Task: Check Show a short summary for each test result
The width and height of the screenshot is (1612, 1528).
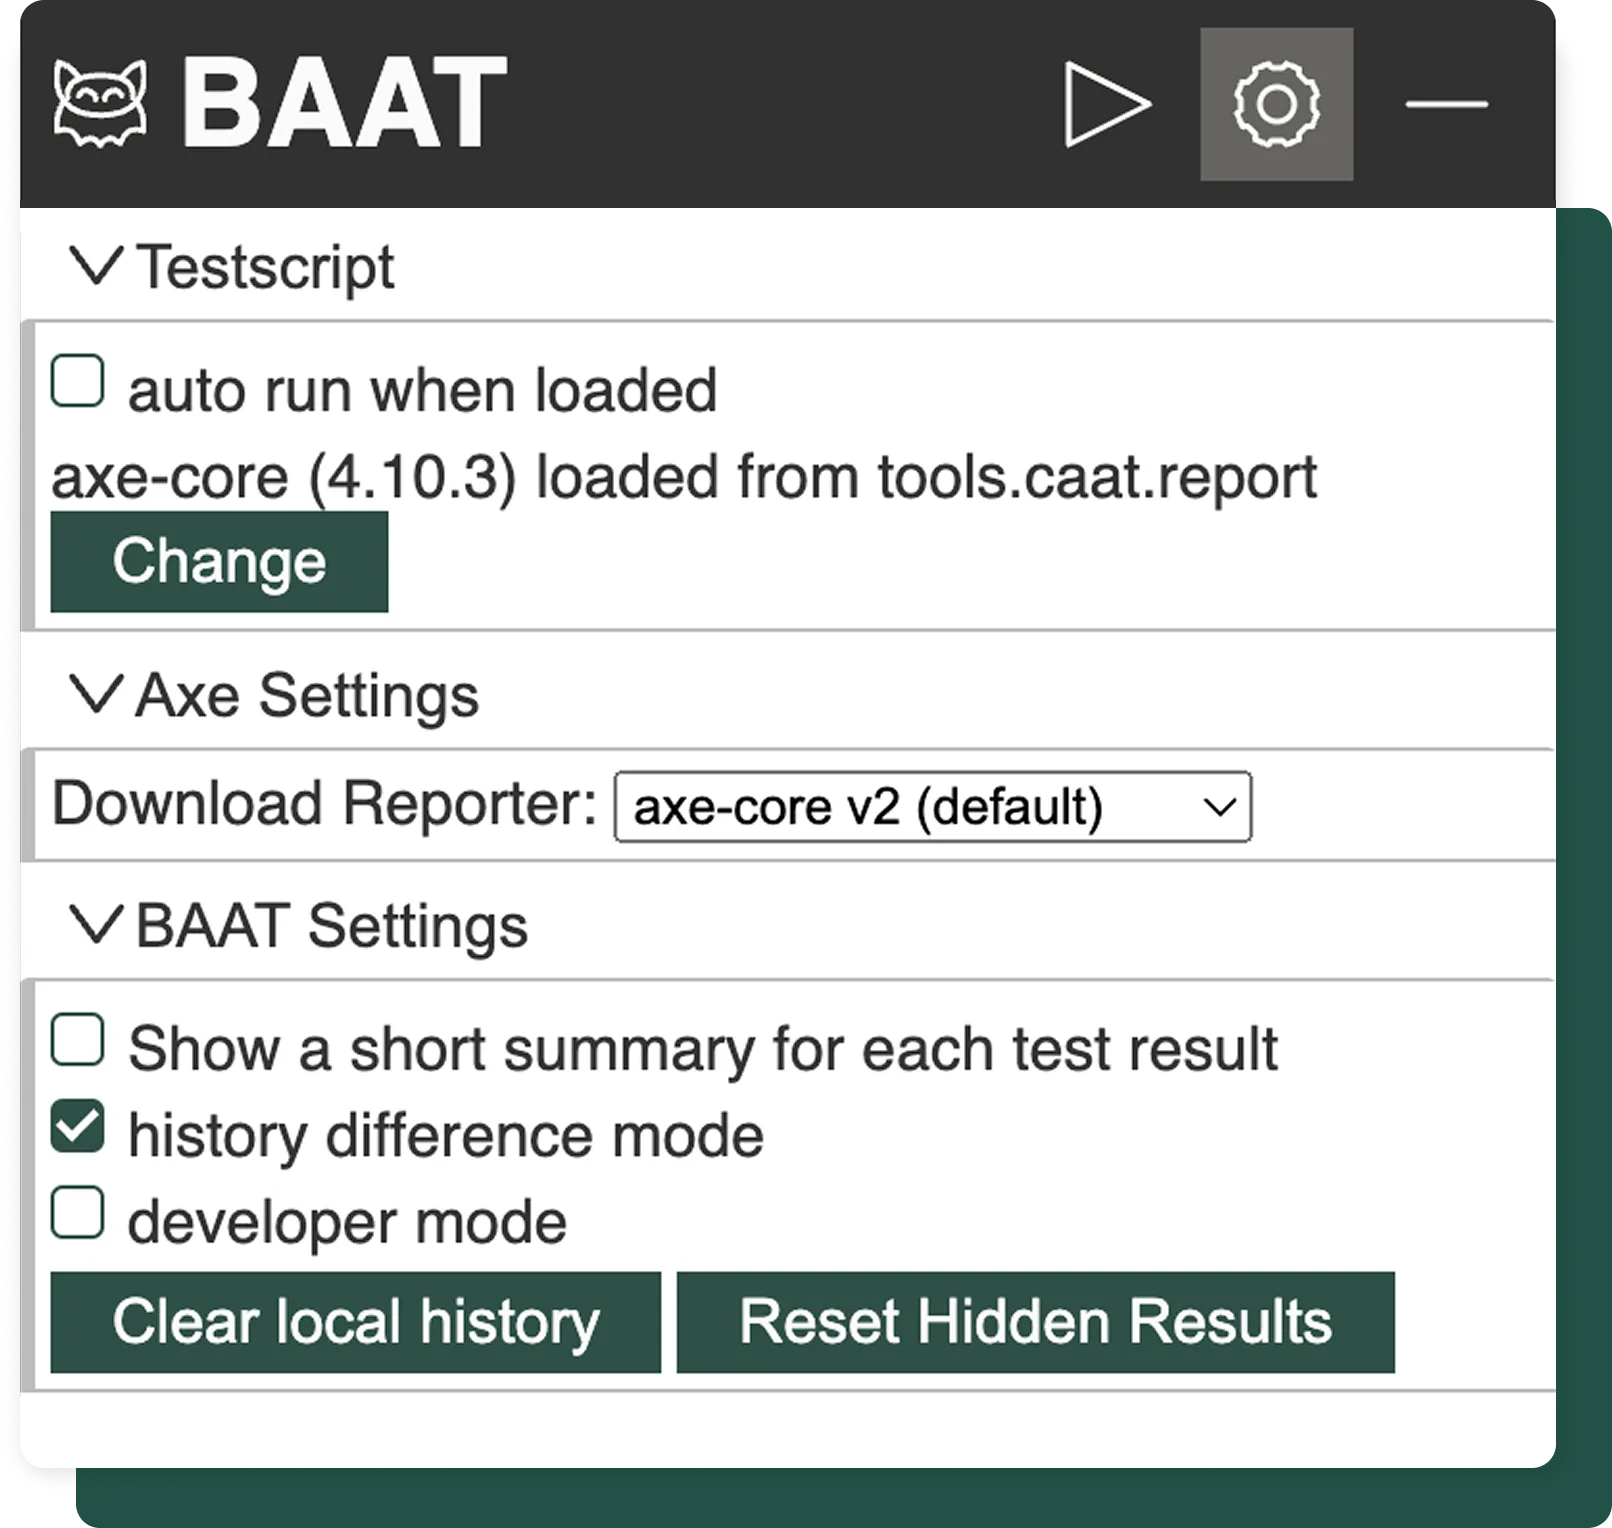Action: 78,1040
